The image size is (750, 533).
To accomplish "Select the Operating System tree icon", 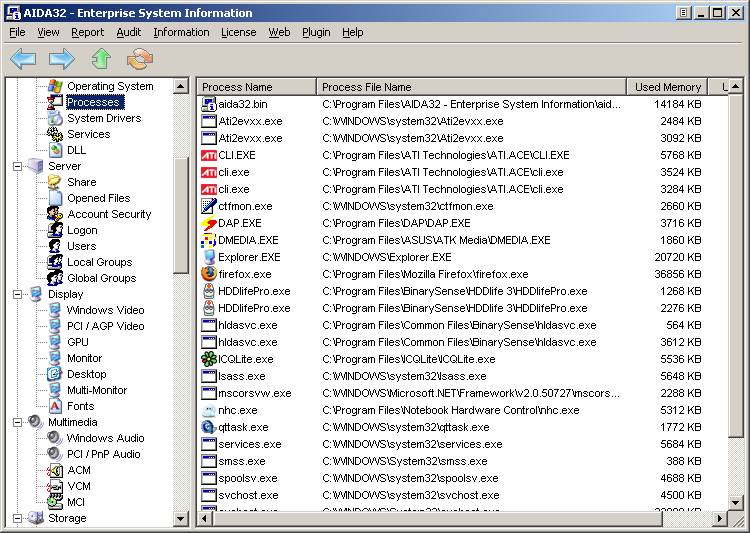I will point(55,86).
